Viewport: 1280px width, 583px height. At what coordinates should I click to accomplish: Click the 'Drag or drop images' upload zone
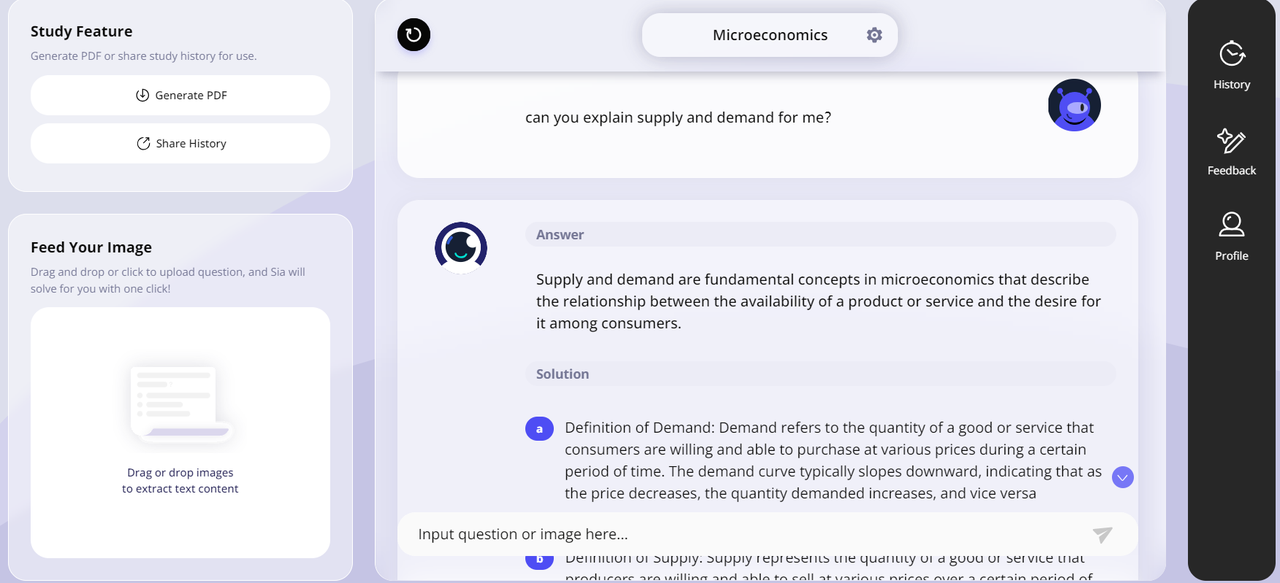(180, 432)
